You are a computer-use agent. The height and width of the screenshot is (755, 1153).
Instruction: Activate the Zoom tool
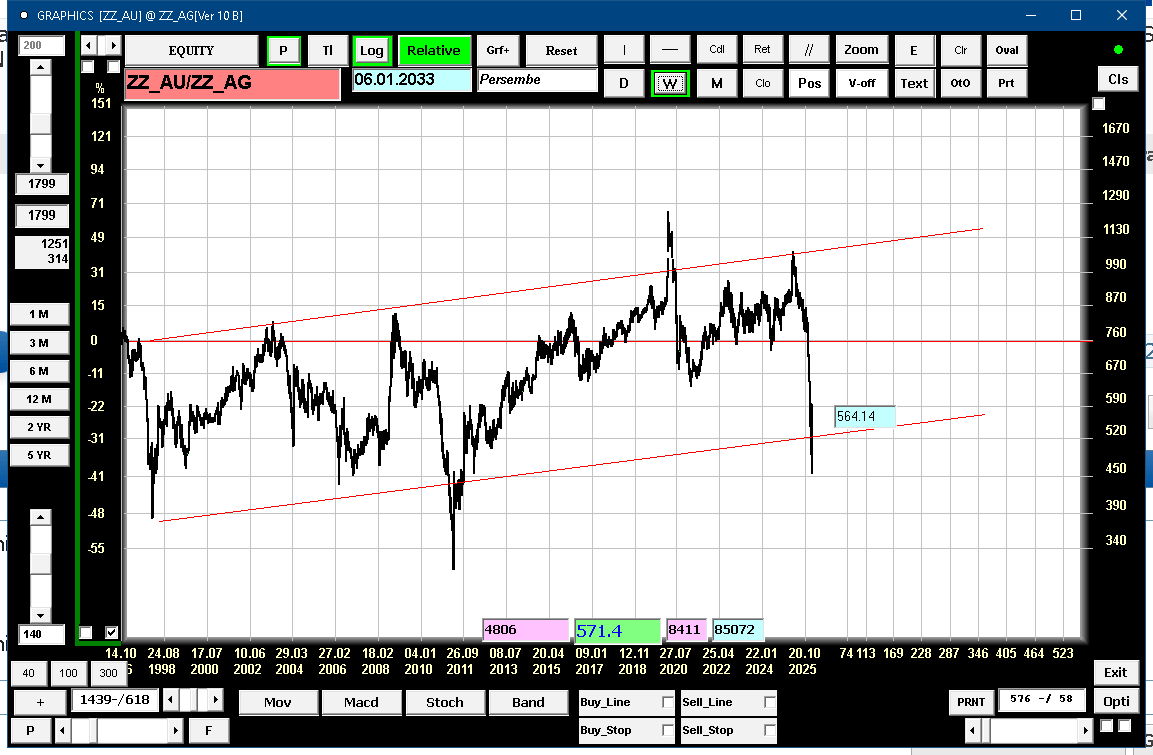tap(861, 50)
